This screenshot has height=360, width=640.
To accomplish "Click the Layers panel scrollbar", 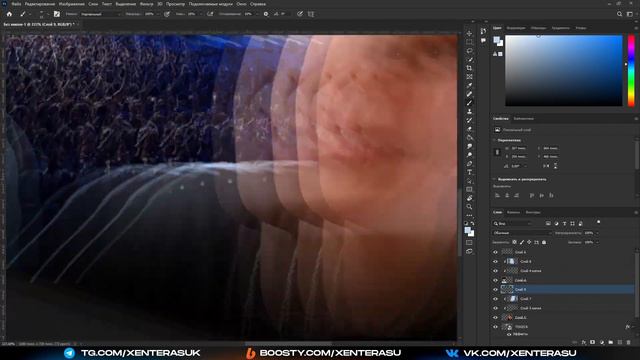I will coord(637,286).
